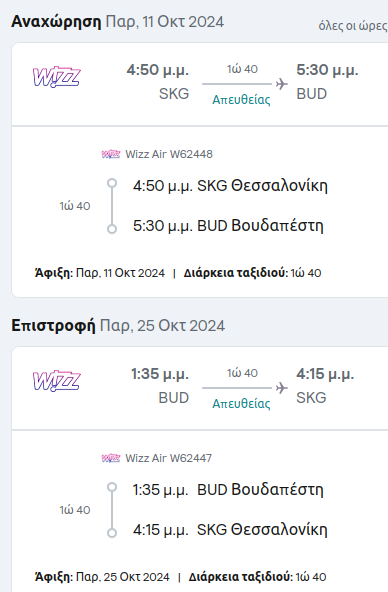Click the Budapest departure stop circle on the return flight
Image resolution: width=388 pixels, height=592 pixels.
coord(112,487)
